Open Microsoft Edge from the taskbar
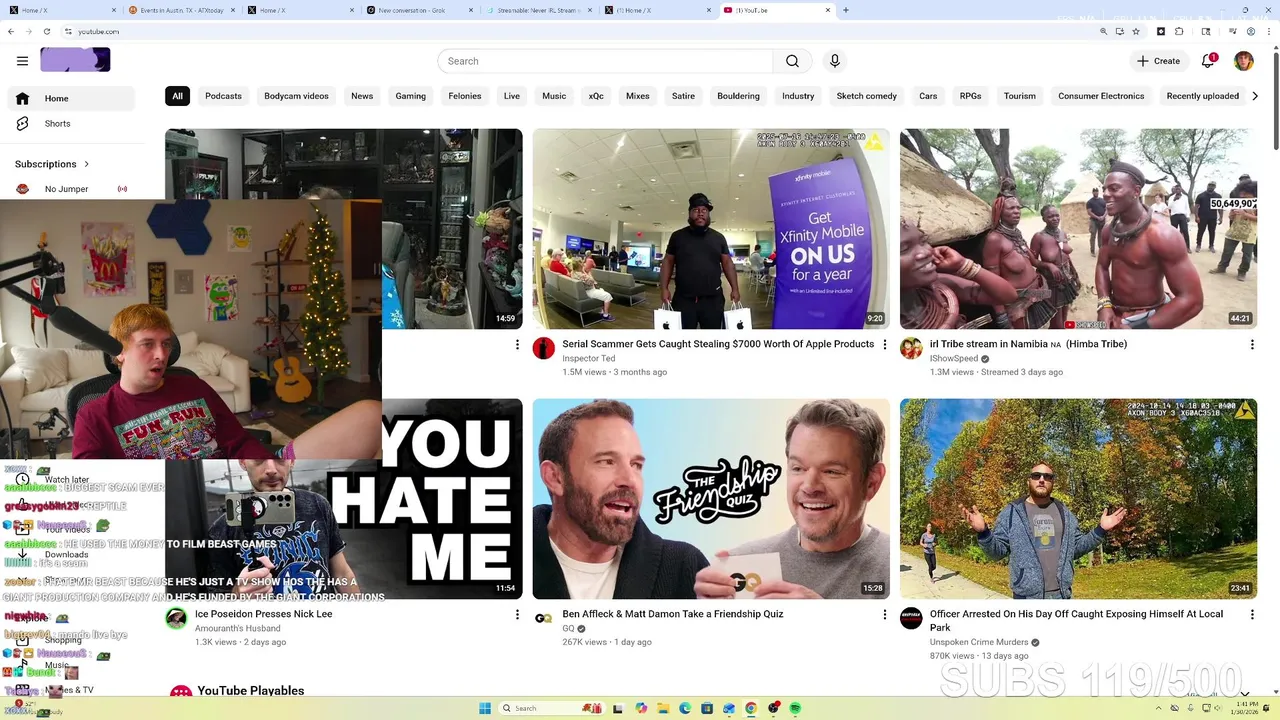 (685, 708)
